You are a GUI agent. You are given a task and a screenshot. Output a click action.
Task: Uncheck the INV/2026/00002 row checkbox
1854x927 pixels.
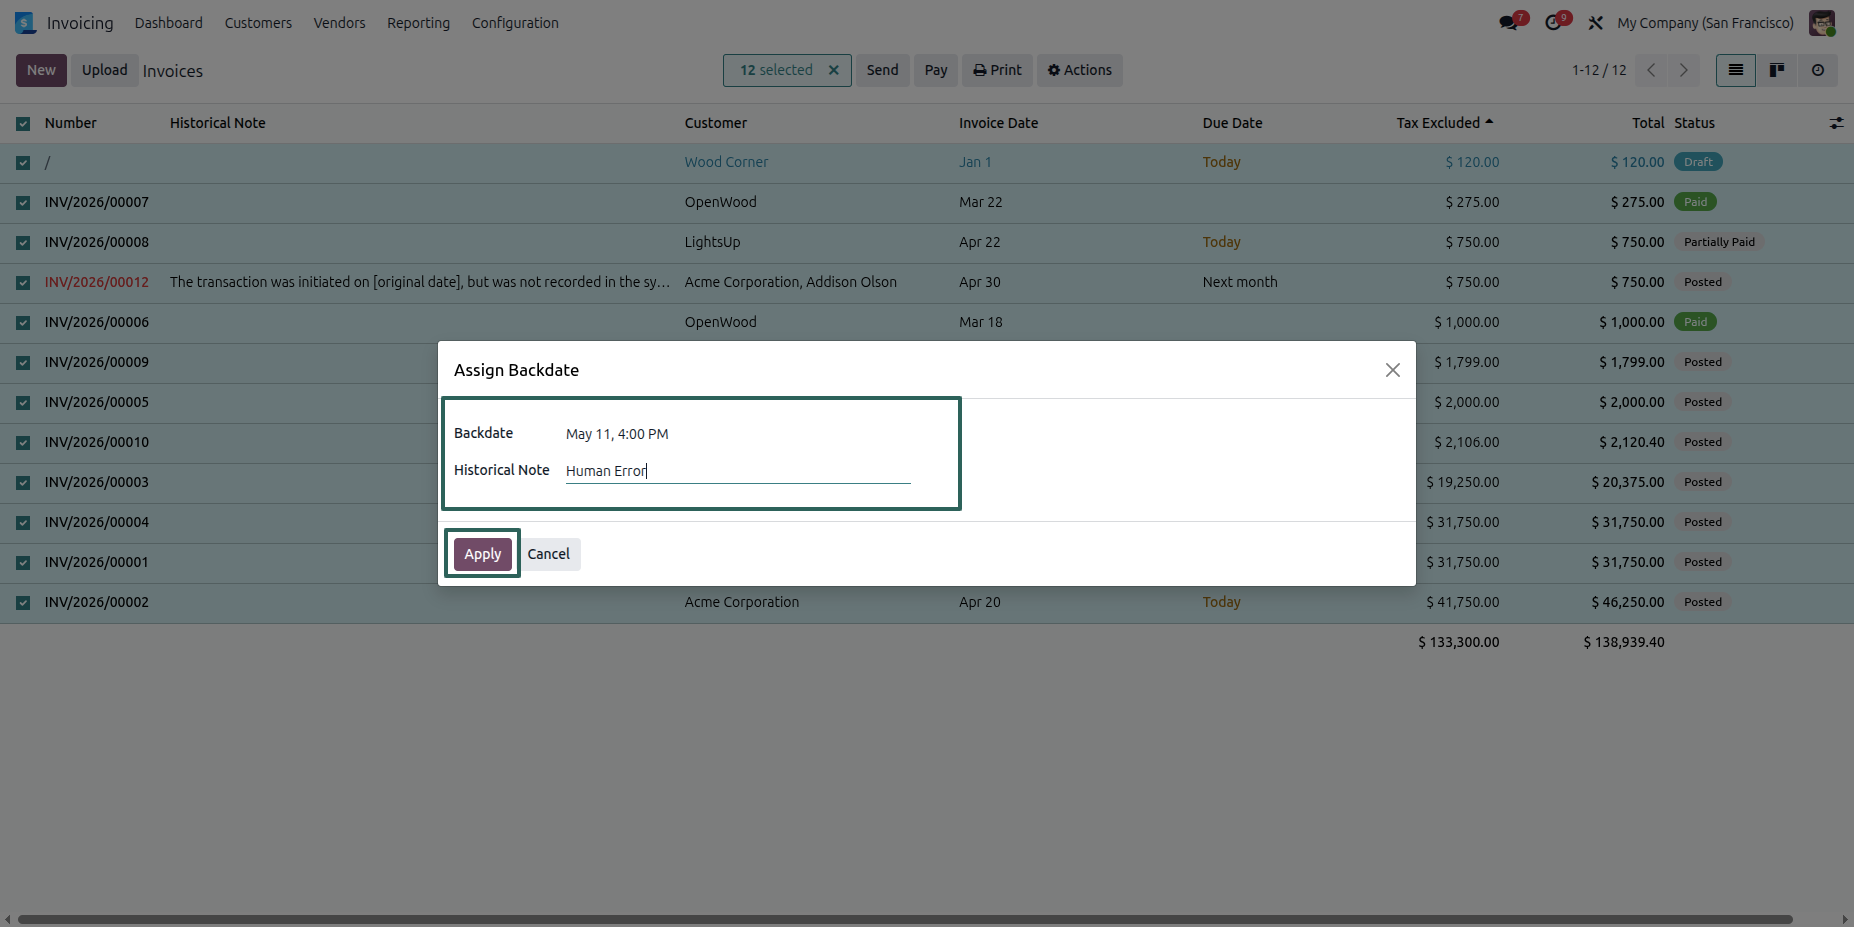coord(23,603)
